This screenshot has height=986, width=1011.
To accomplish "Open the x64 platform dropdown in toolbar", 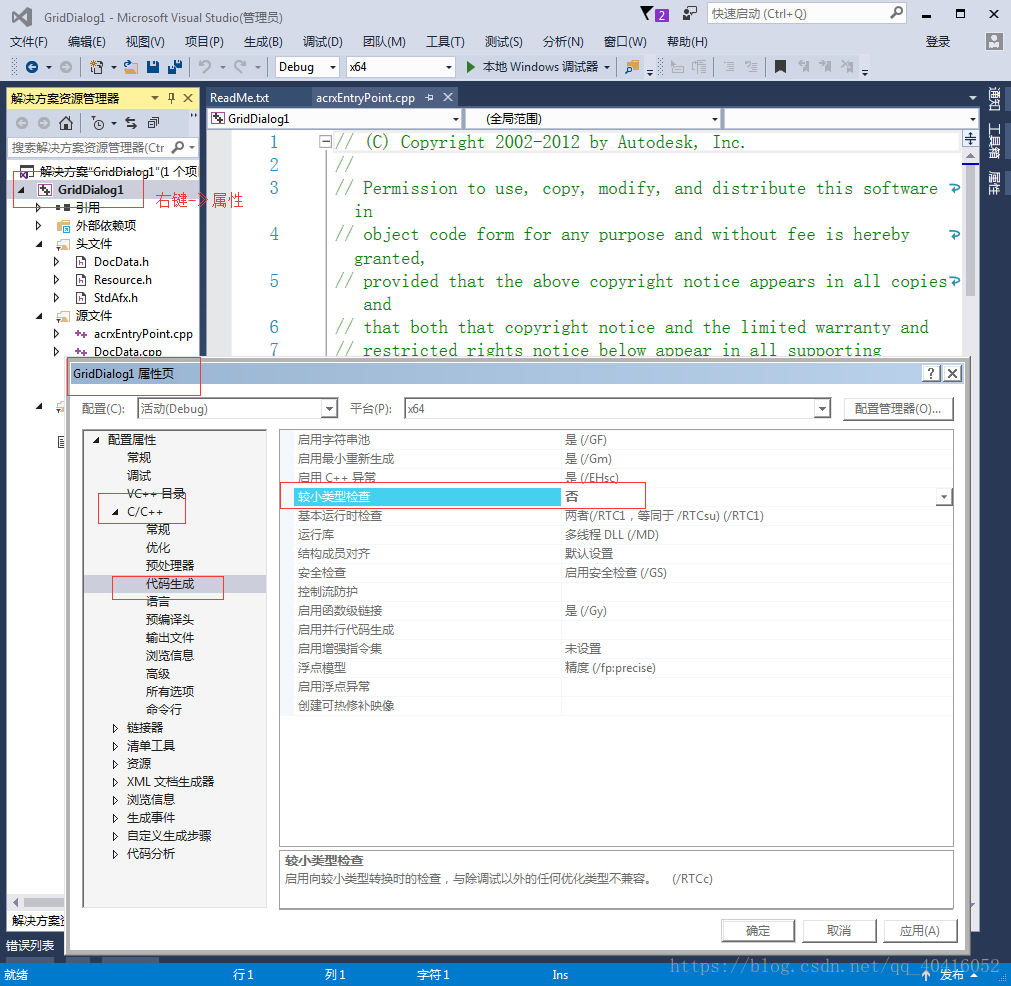I will [x=449, y=67].
